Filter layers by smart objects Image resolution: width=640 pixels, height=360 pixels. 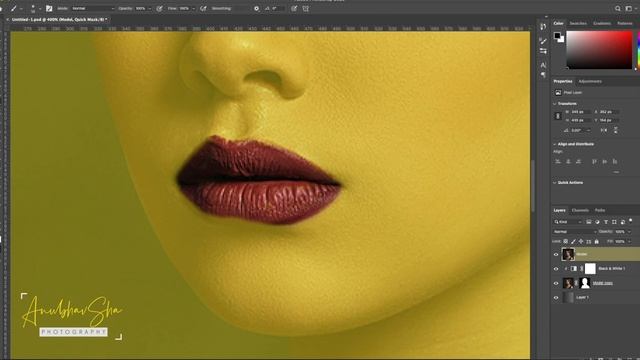click(x=623, y=222)
